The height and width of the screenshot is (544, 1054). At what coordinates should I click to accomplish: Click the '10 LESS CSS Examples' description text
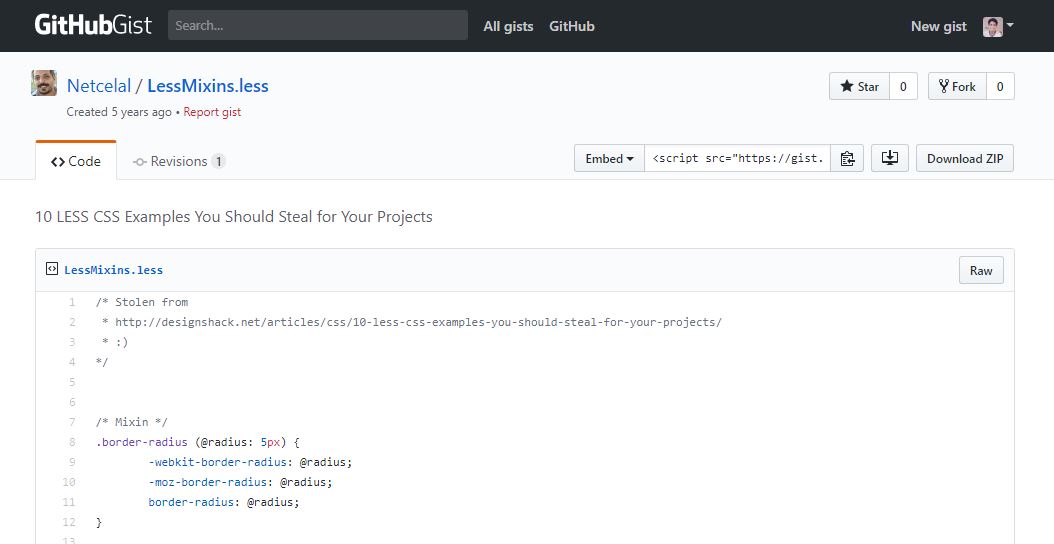pos(233,217)
